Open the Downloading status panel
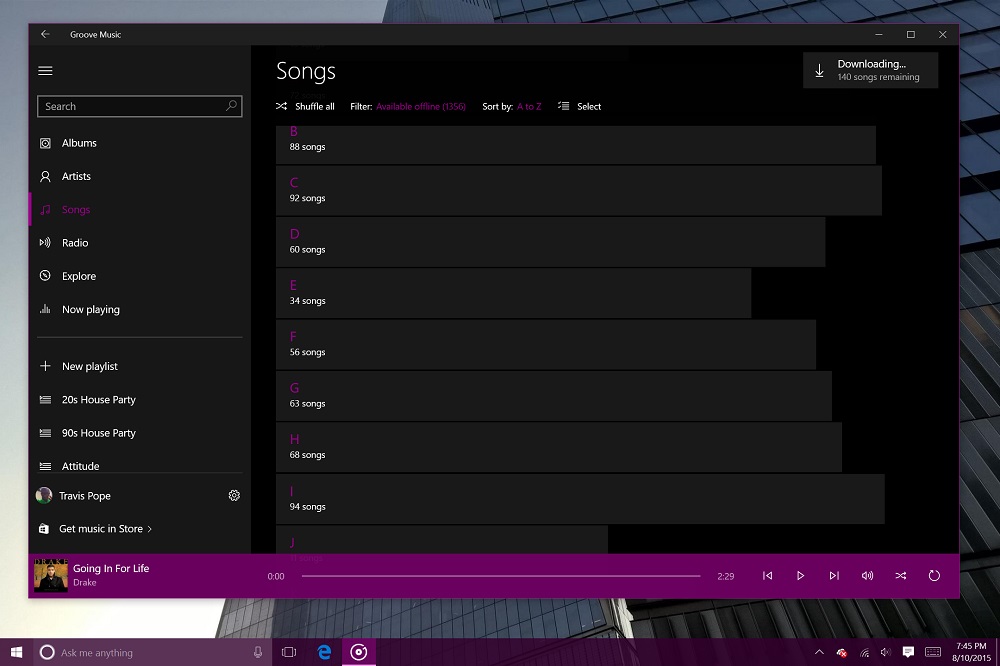 coord(871,70)
